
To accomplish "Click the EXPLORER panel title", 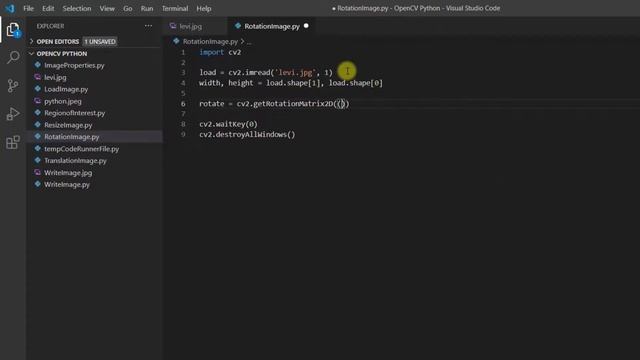I will pos(51,26).
